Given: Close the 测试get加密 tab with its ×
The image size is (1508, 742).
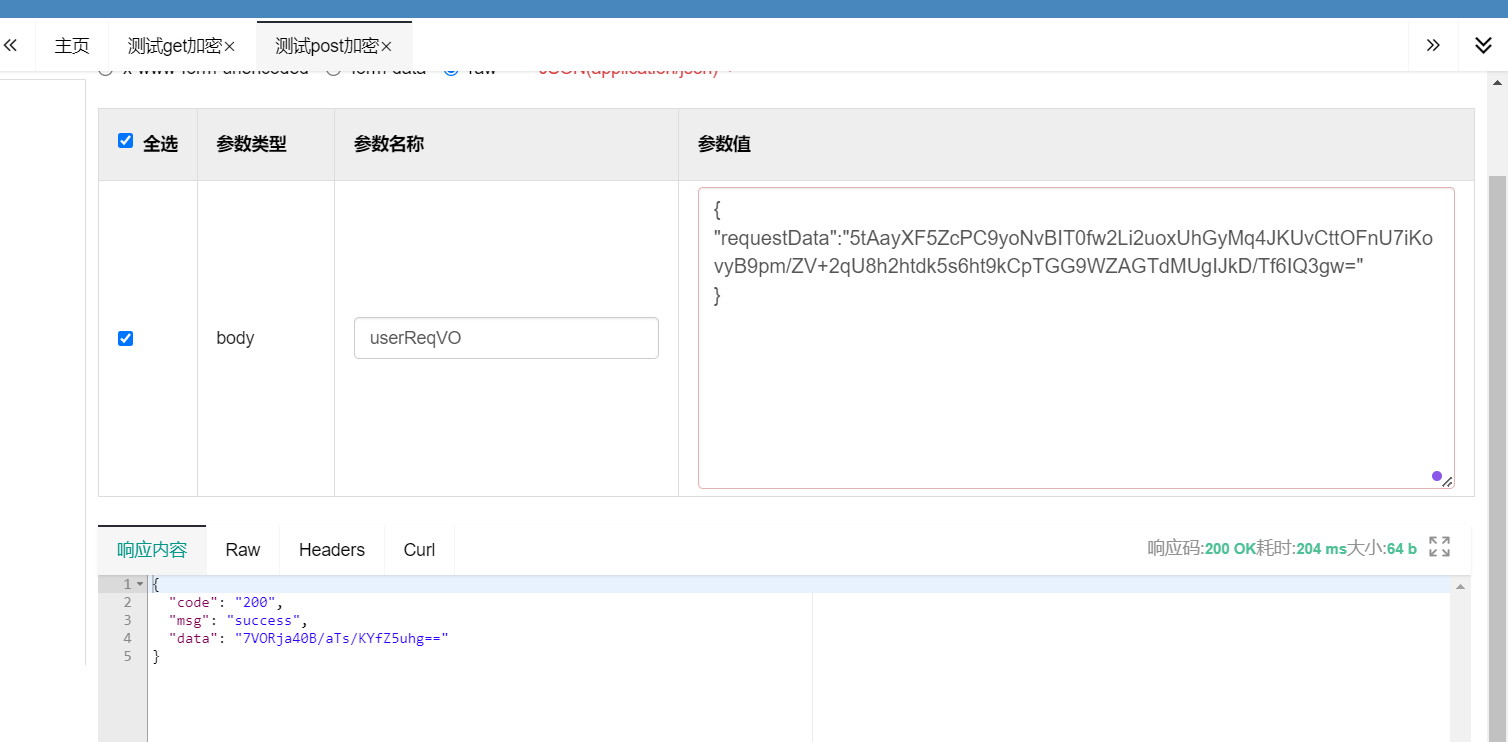Looking at the screenshot, I should pyautogui.click(x=229, y=46).
